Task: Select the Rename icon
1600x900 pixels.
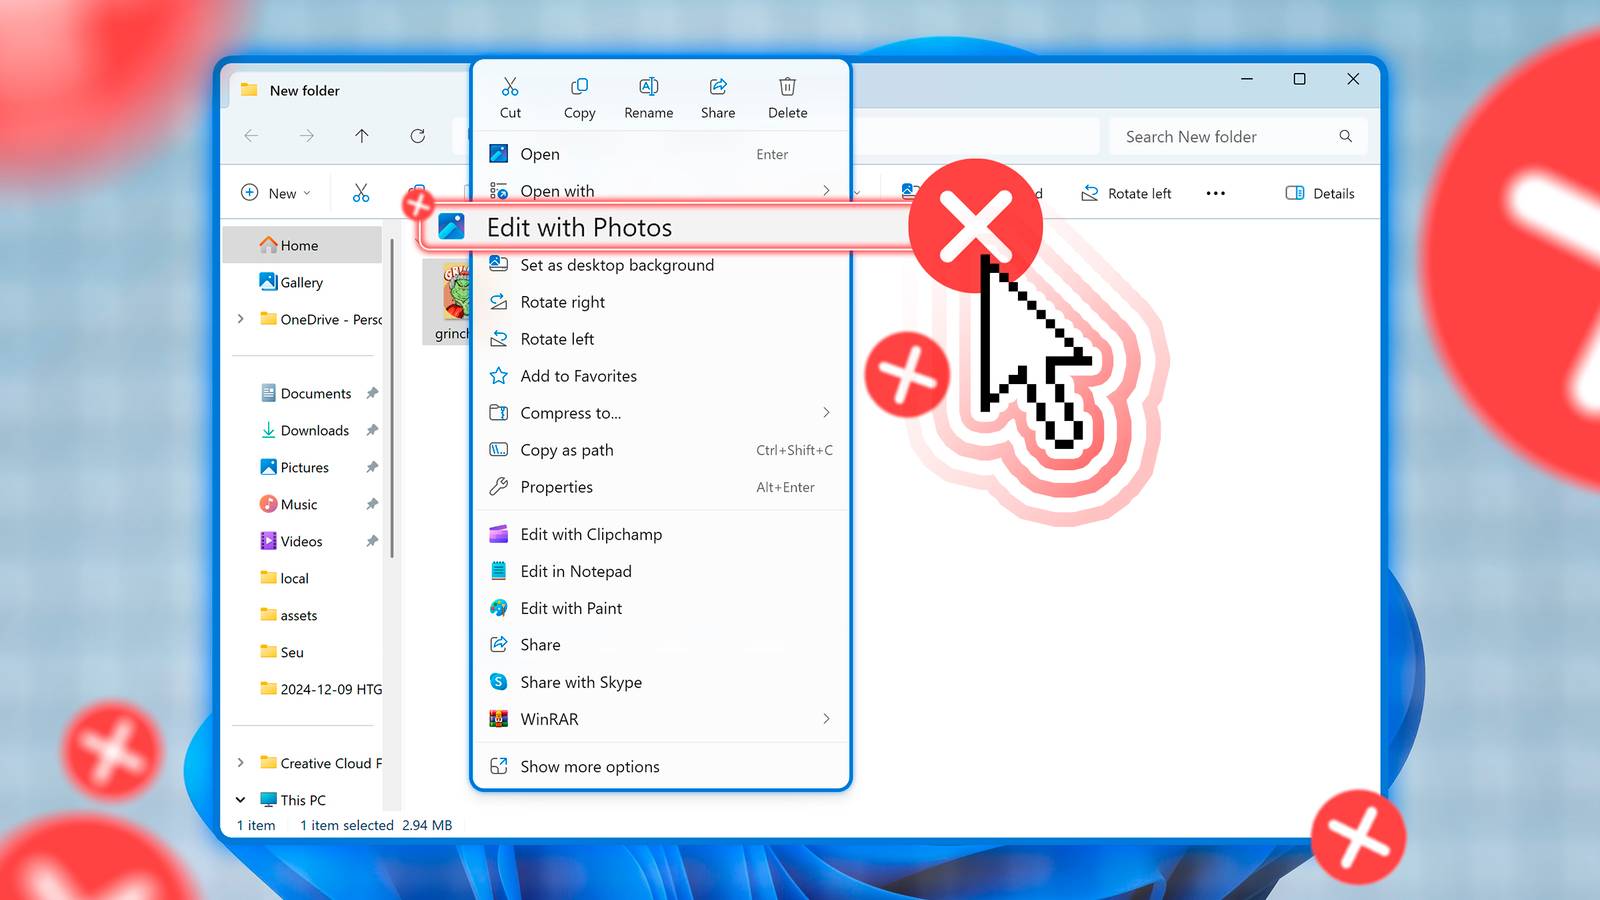Action: click(x=648, y=86)
